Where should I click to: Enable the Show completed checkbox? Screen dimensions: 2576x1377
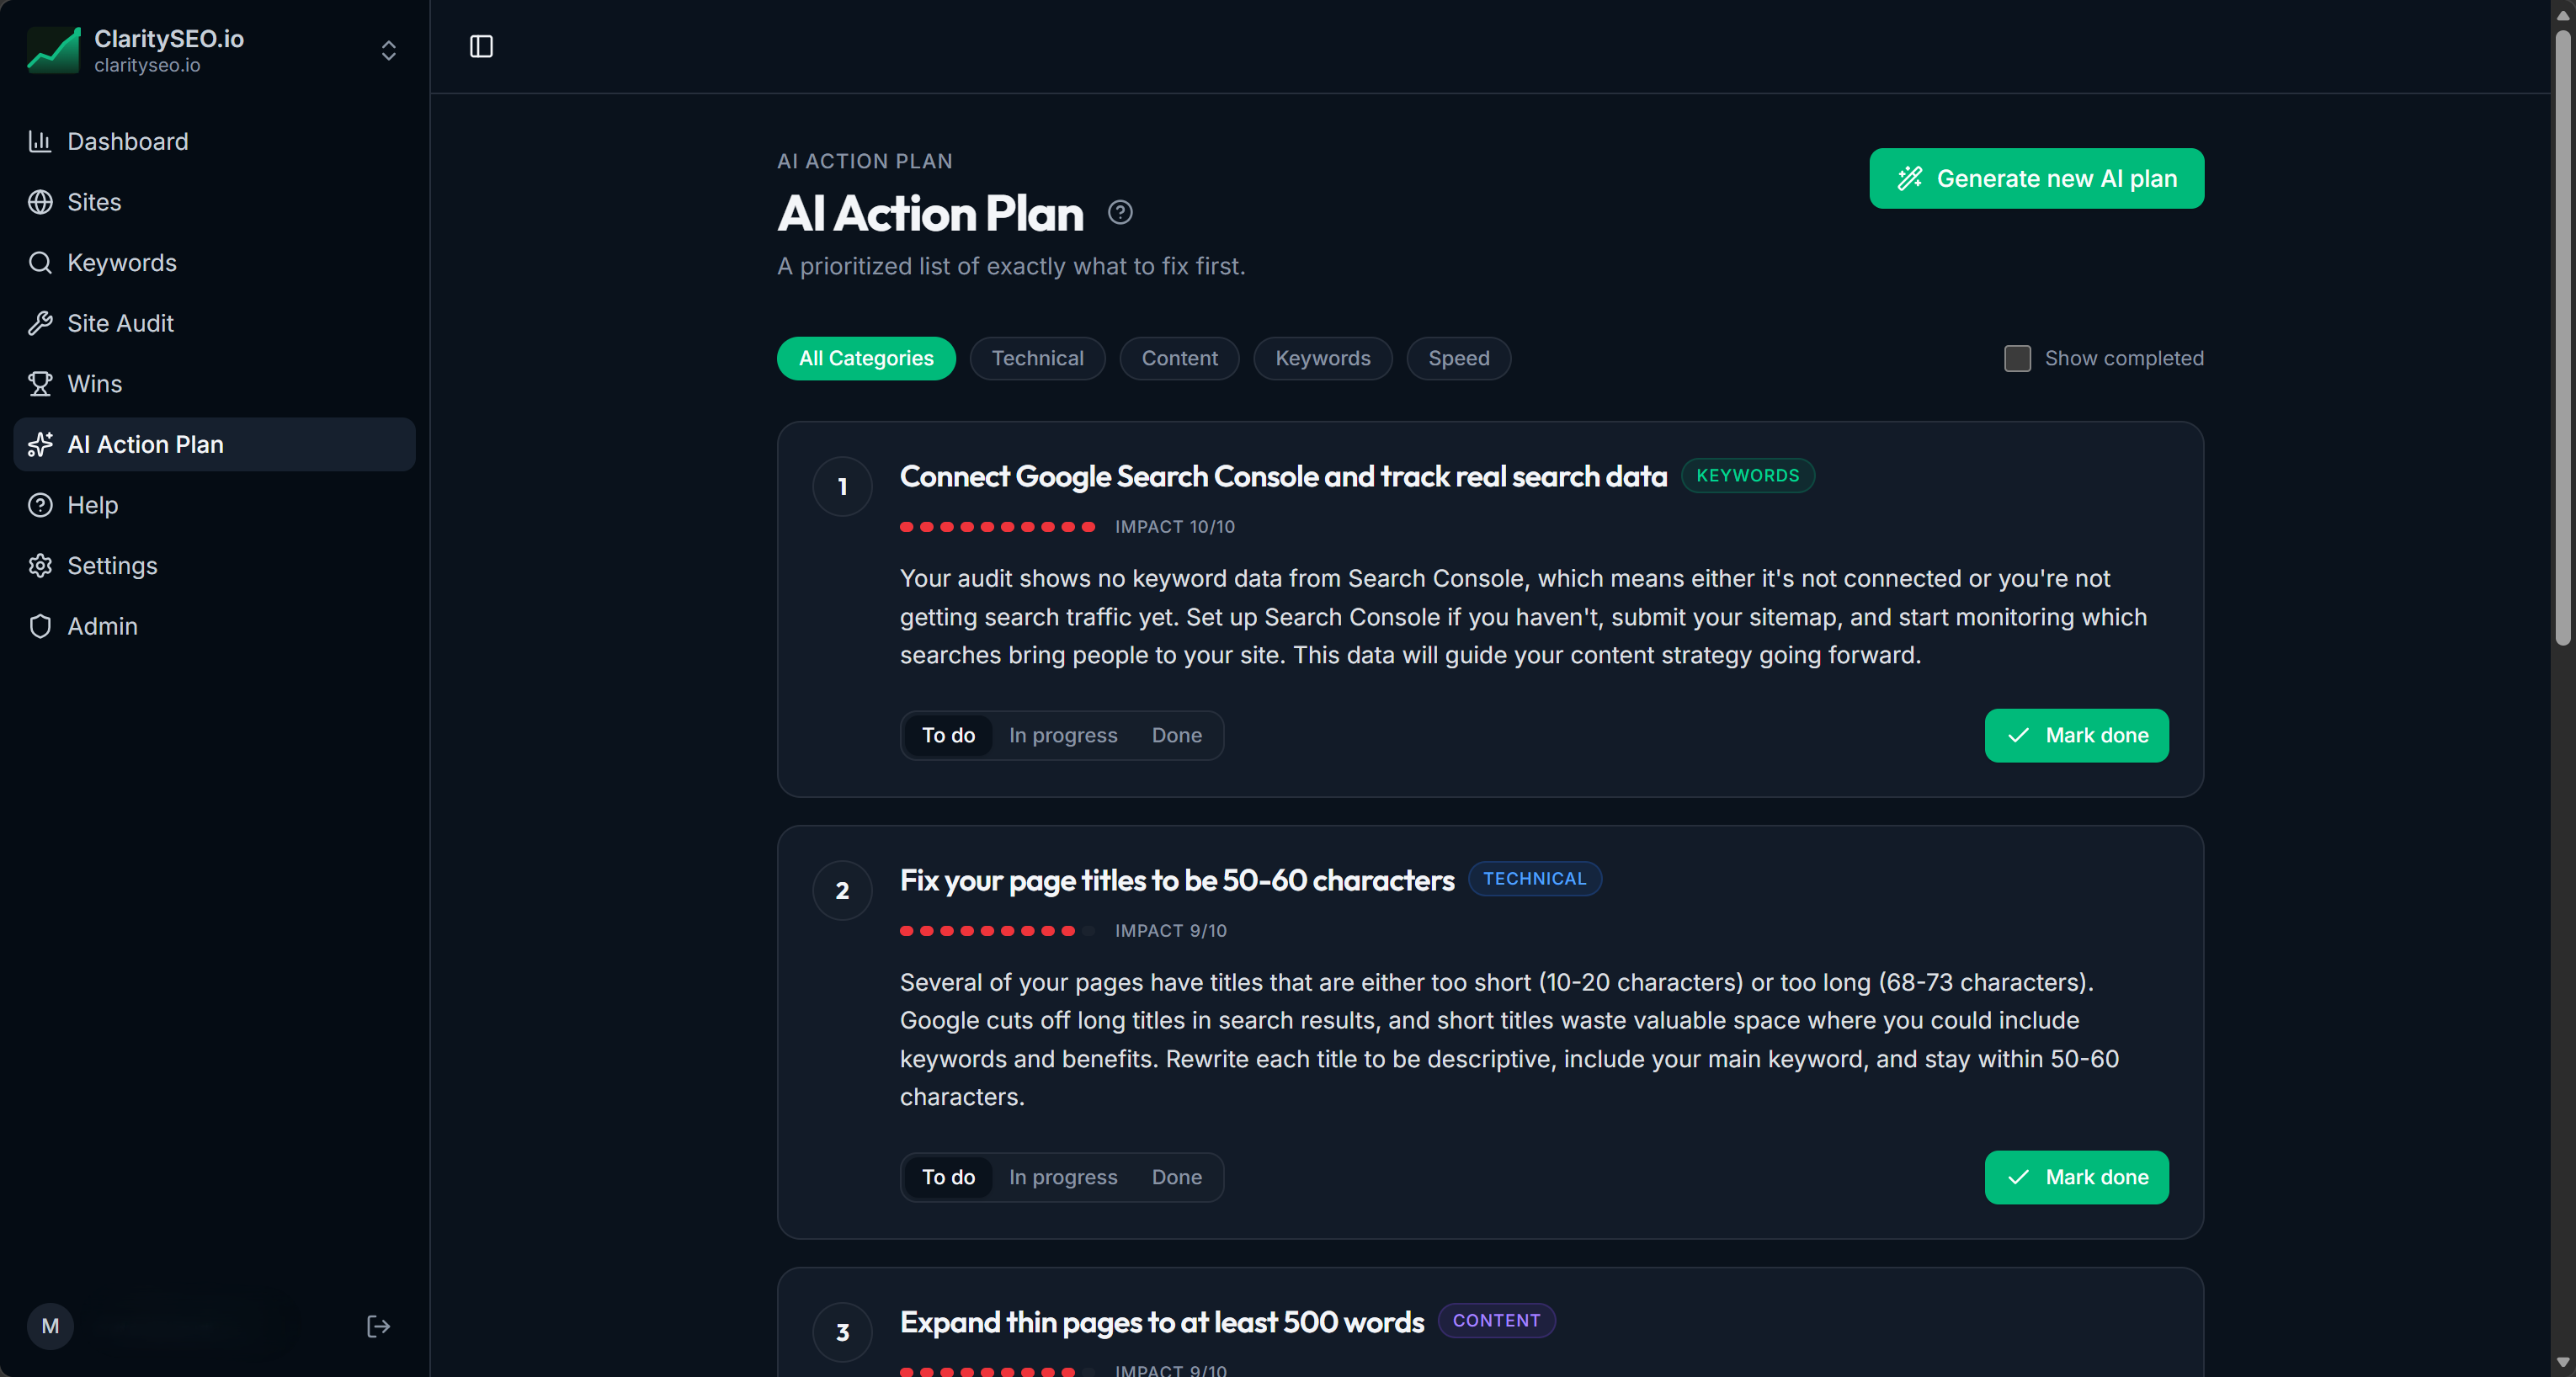(x=2018, y=358)
